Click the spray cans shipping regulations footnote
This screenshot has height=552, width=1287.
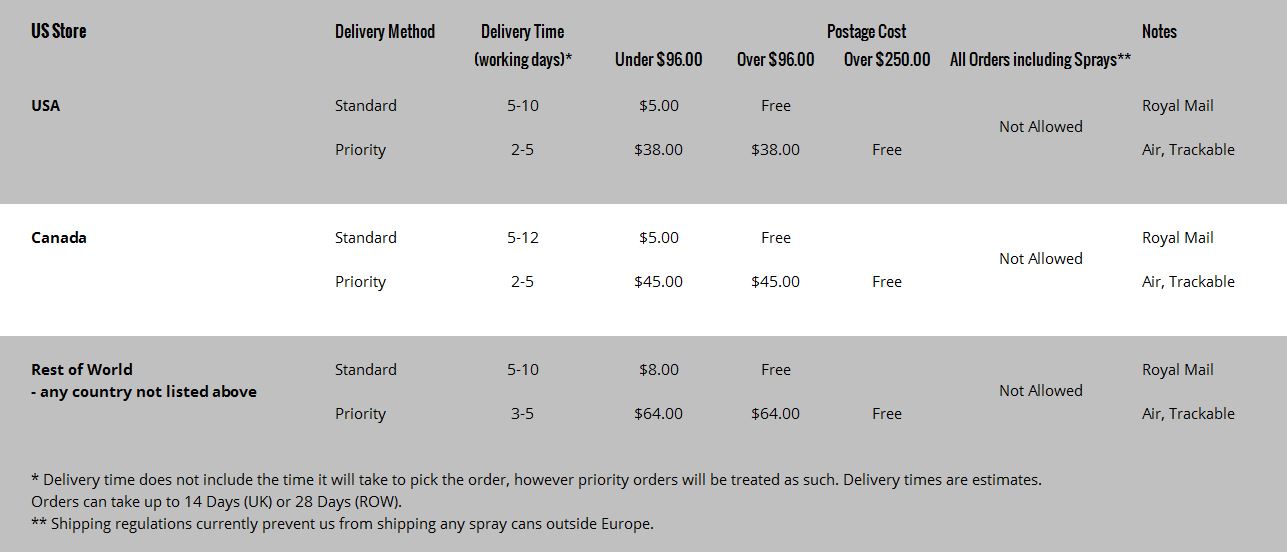[342, 523]
